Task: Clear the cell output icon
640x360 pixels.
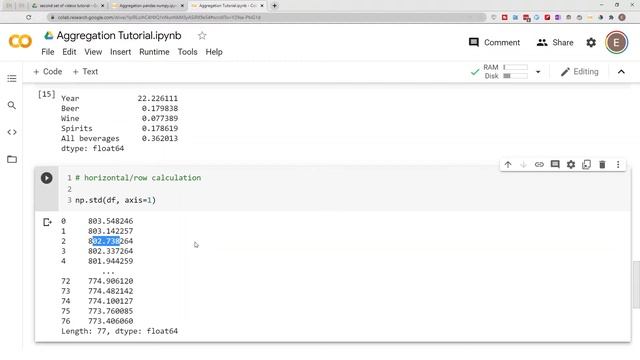Action: pos(47,222)
